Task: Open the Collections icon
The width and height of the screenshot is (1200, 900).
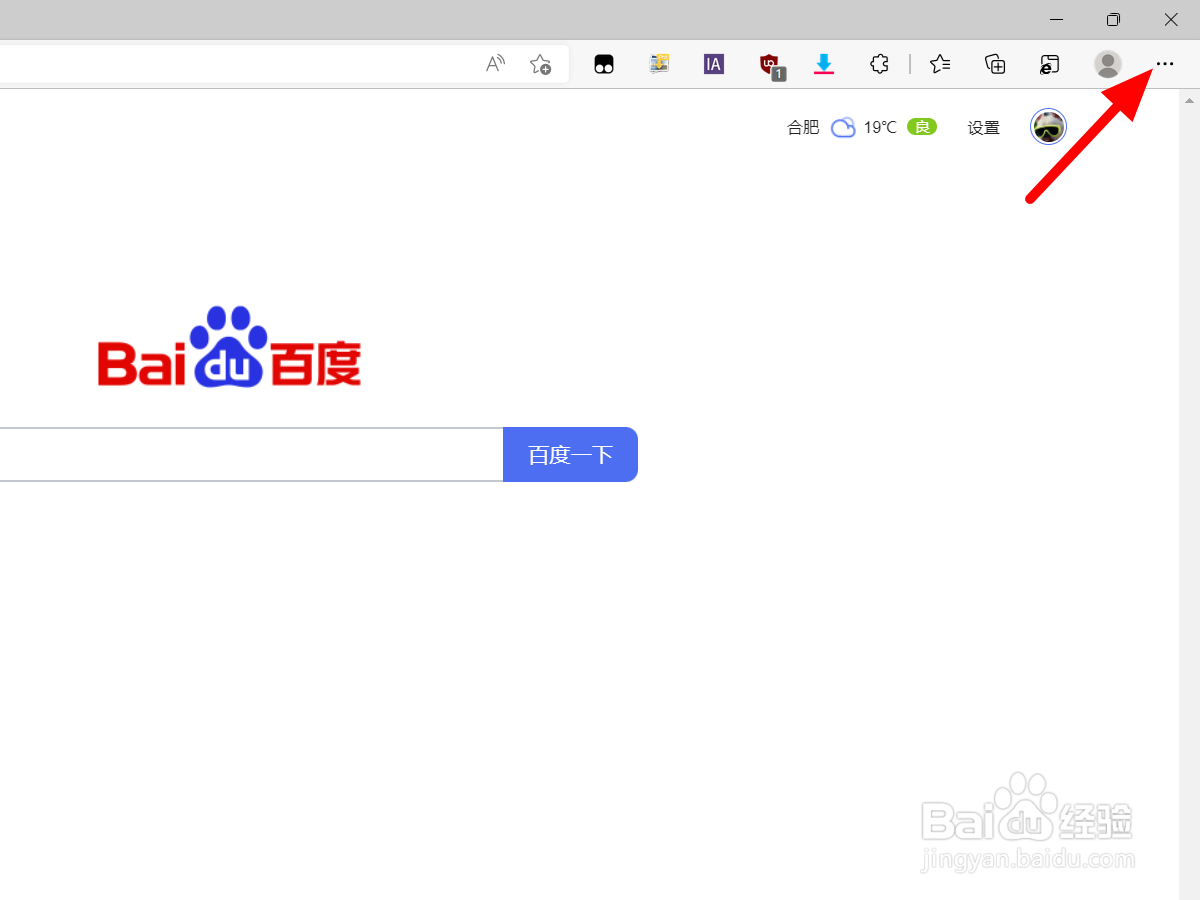Action: (x=995, y=64)
